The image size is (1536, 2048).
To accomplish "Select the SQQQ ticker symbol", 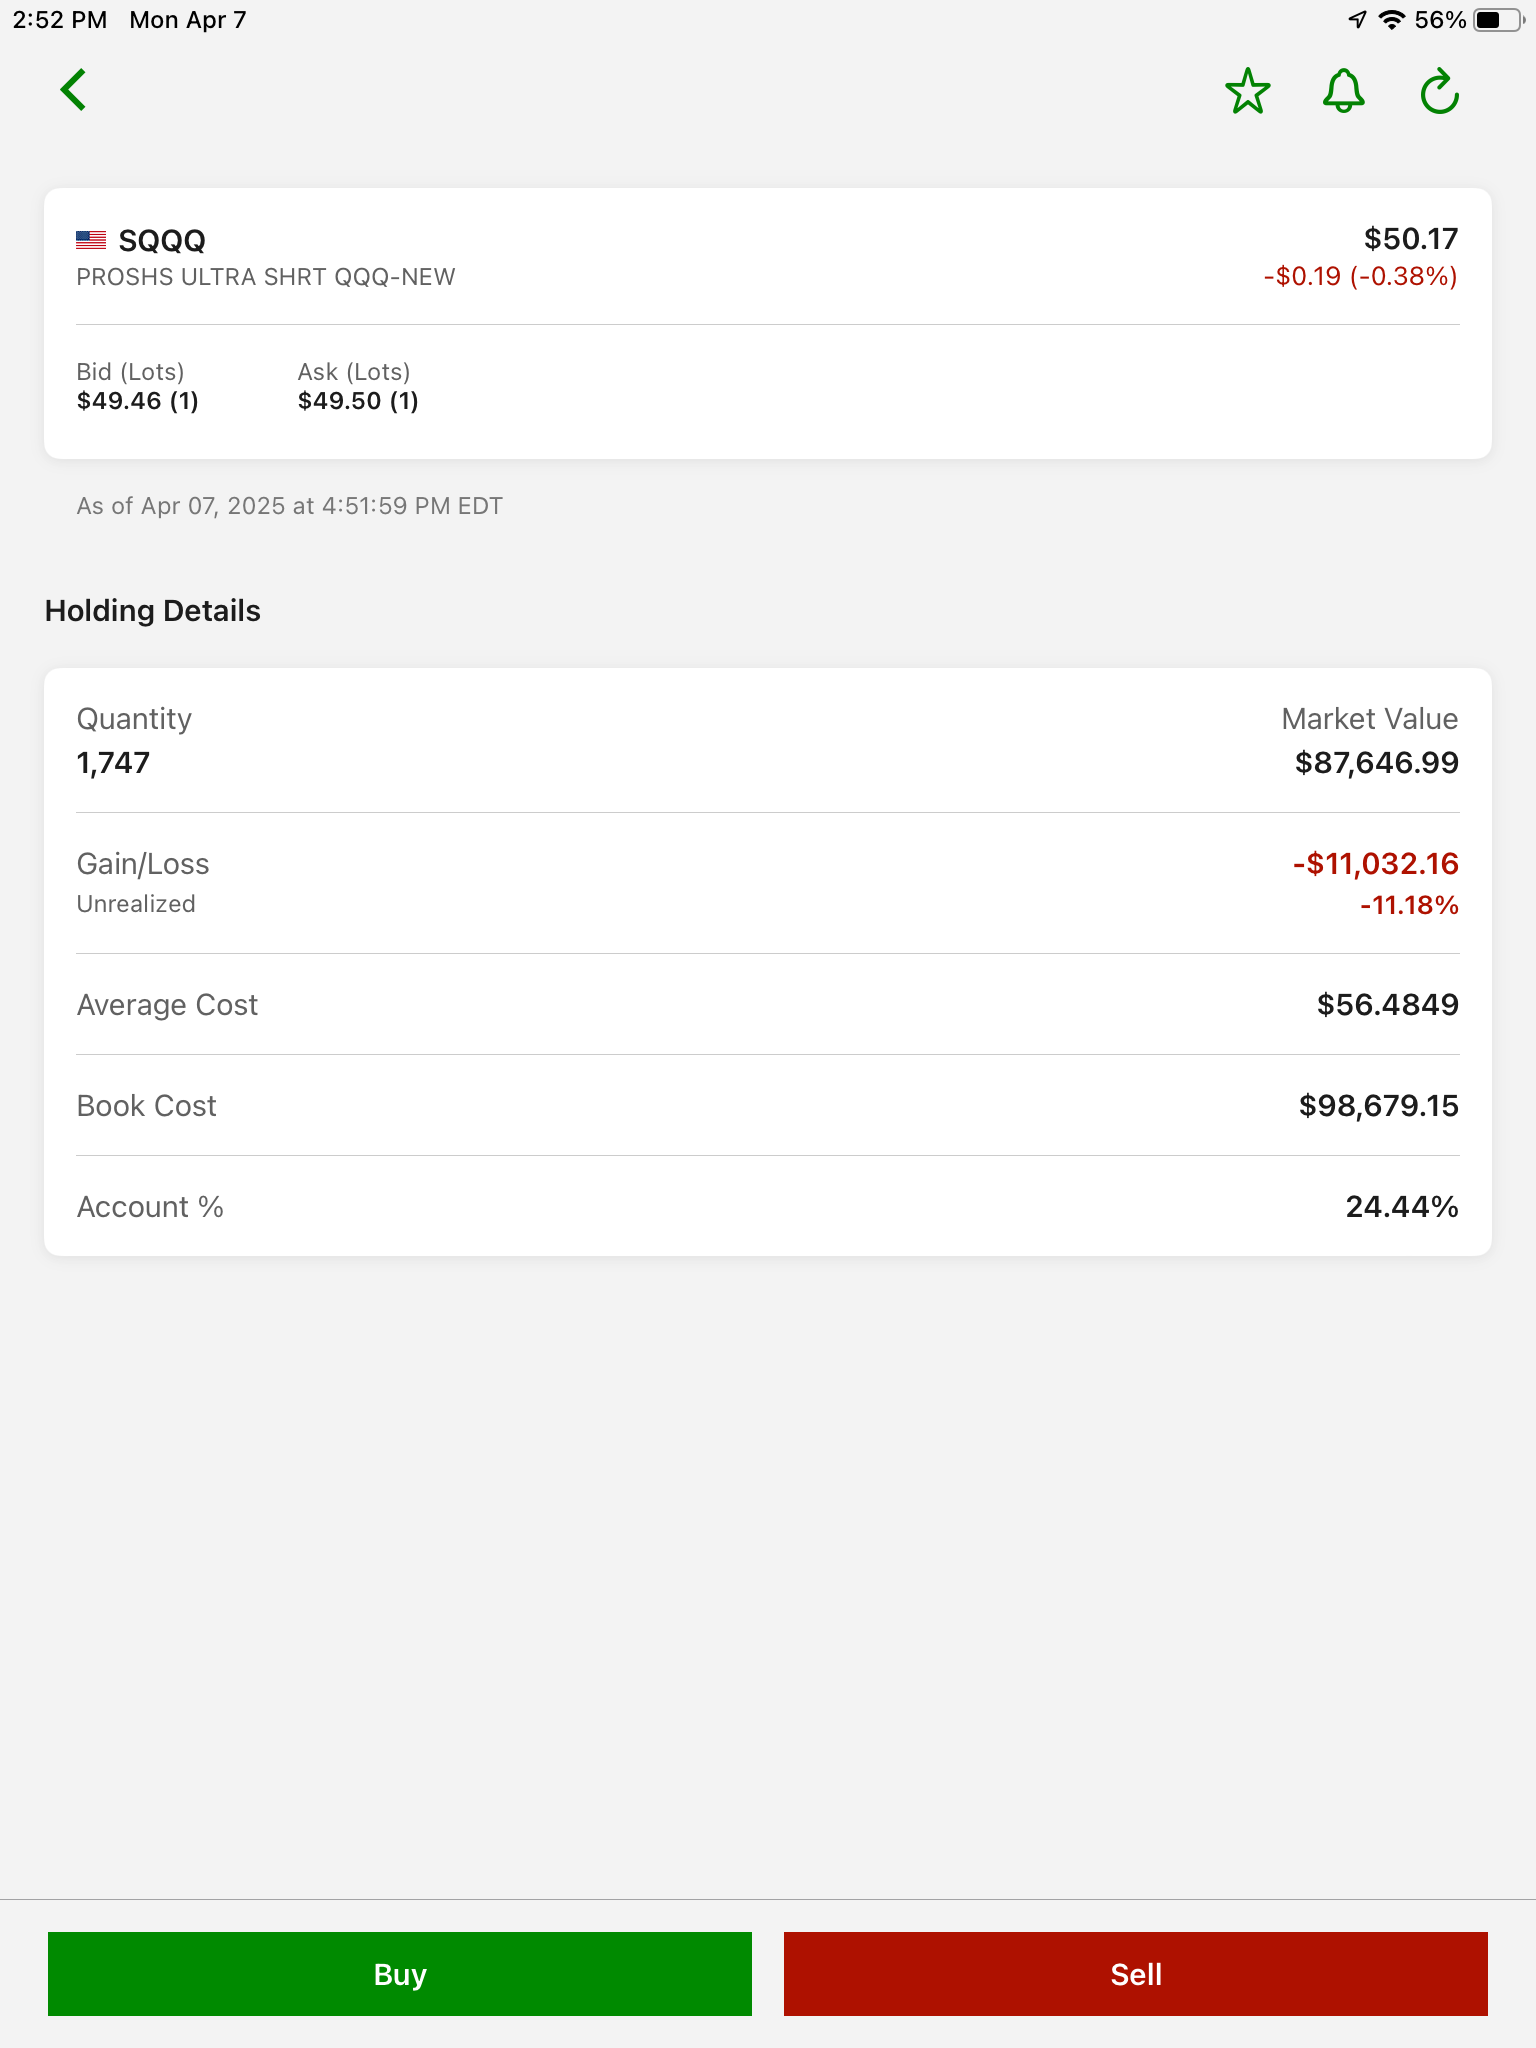I will click(162, 241).
